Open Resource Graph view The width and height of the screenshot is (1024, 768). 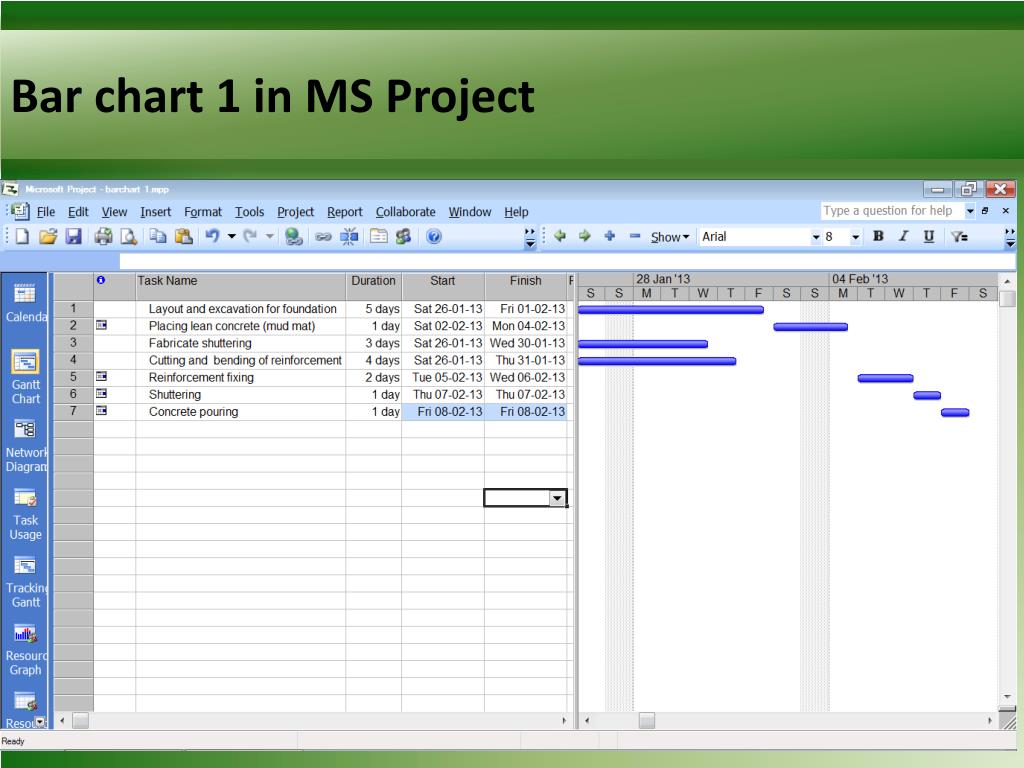pos(25,650)
